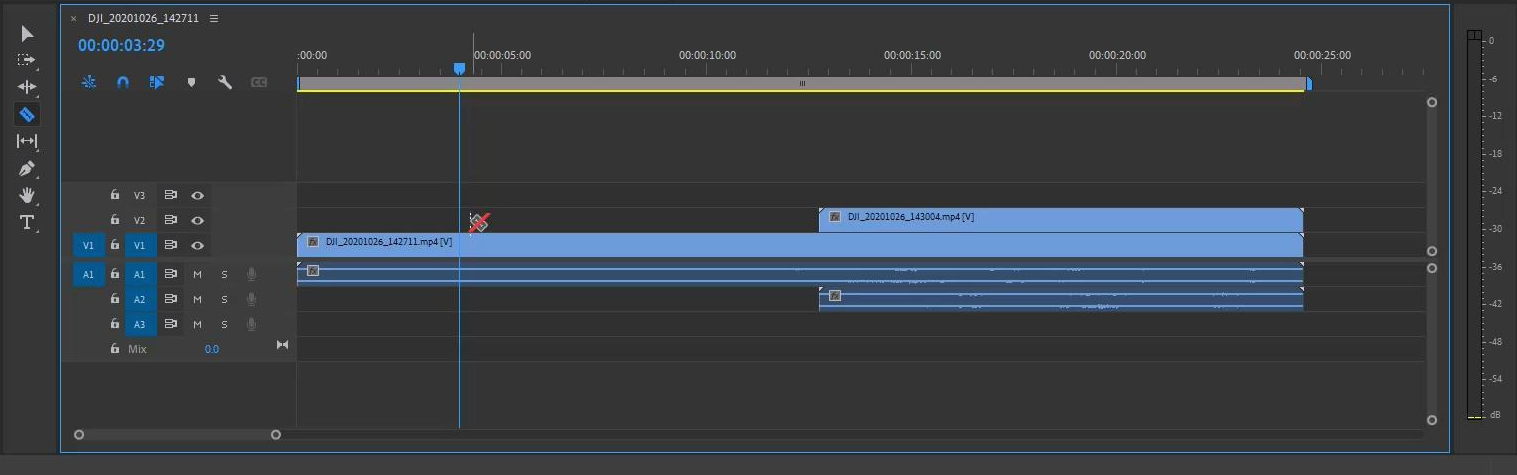The width and height of the screenshot is (1517, 475).
Task: Toggle Snap in timeline magnet icon
Action: [123, 82]
